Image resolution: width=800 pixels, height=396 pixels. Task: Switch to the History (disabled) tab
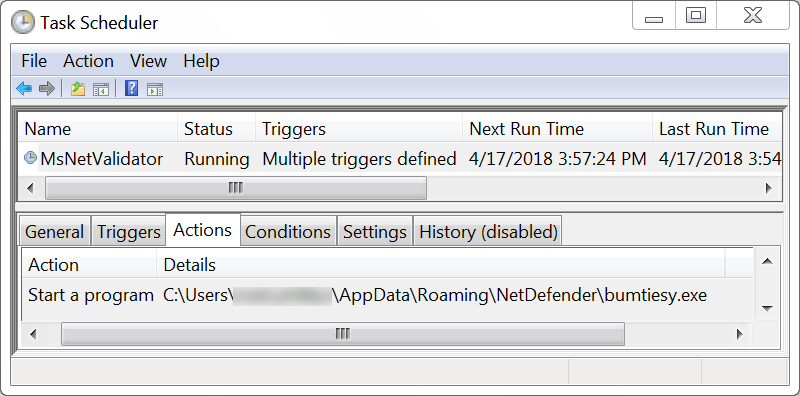[488, 232]
